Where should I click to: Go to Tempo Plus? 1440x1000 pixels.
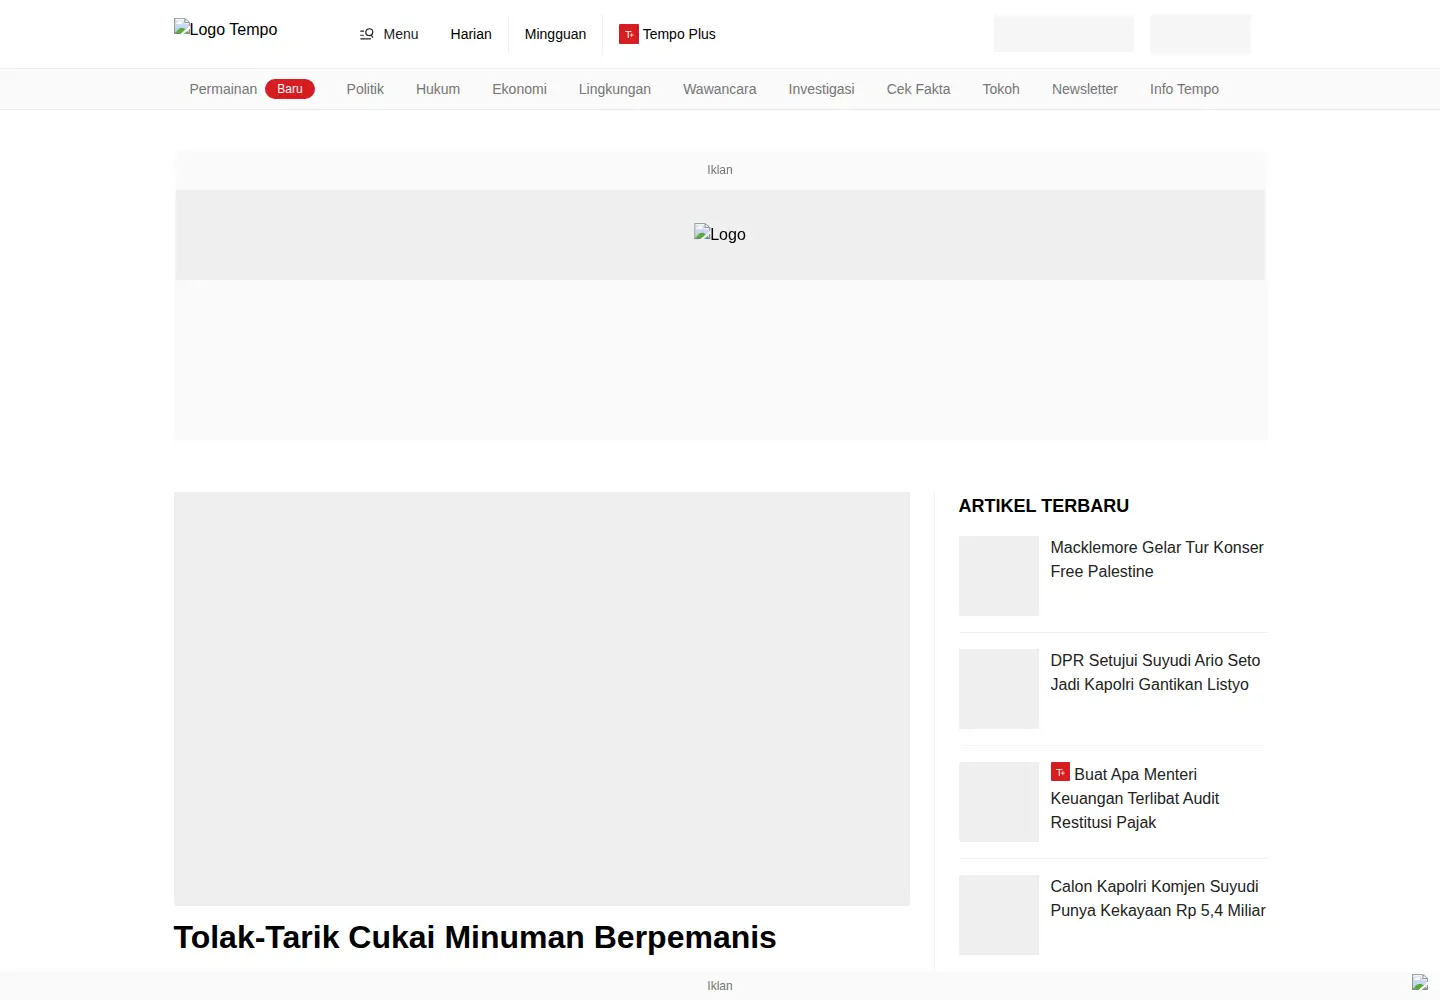[x=679, y=34]
